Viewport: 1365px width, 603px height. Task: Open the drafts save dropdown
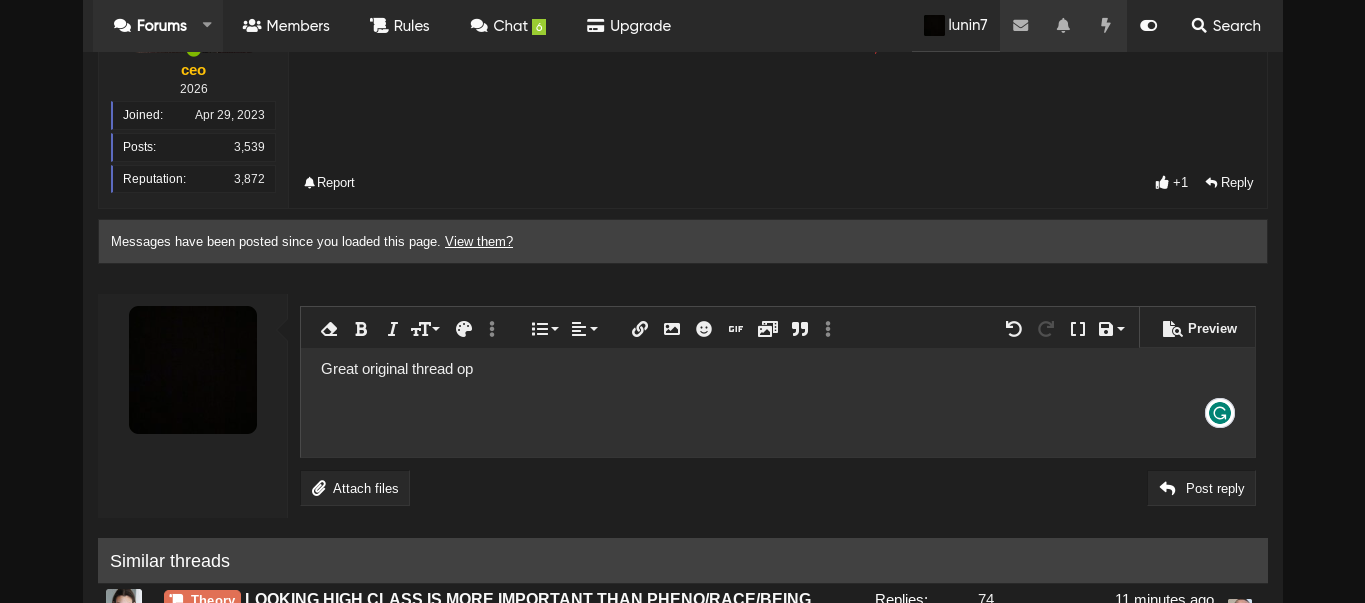point(1112,329)
